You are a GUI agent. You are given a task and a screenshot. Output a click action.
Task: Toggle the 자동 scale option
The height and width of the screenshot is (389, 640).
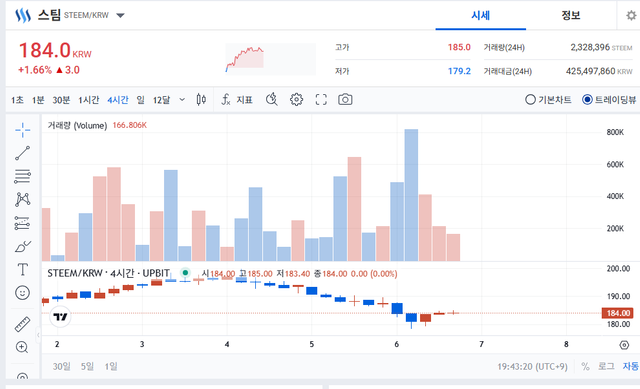coord(631,366)
